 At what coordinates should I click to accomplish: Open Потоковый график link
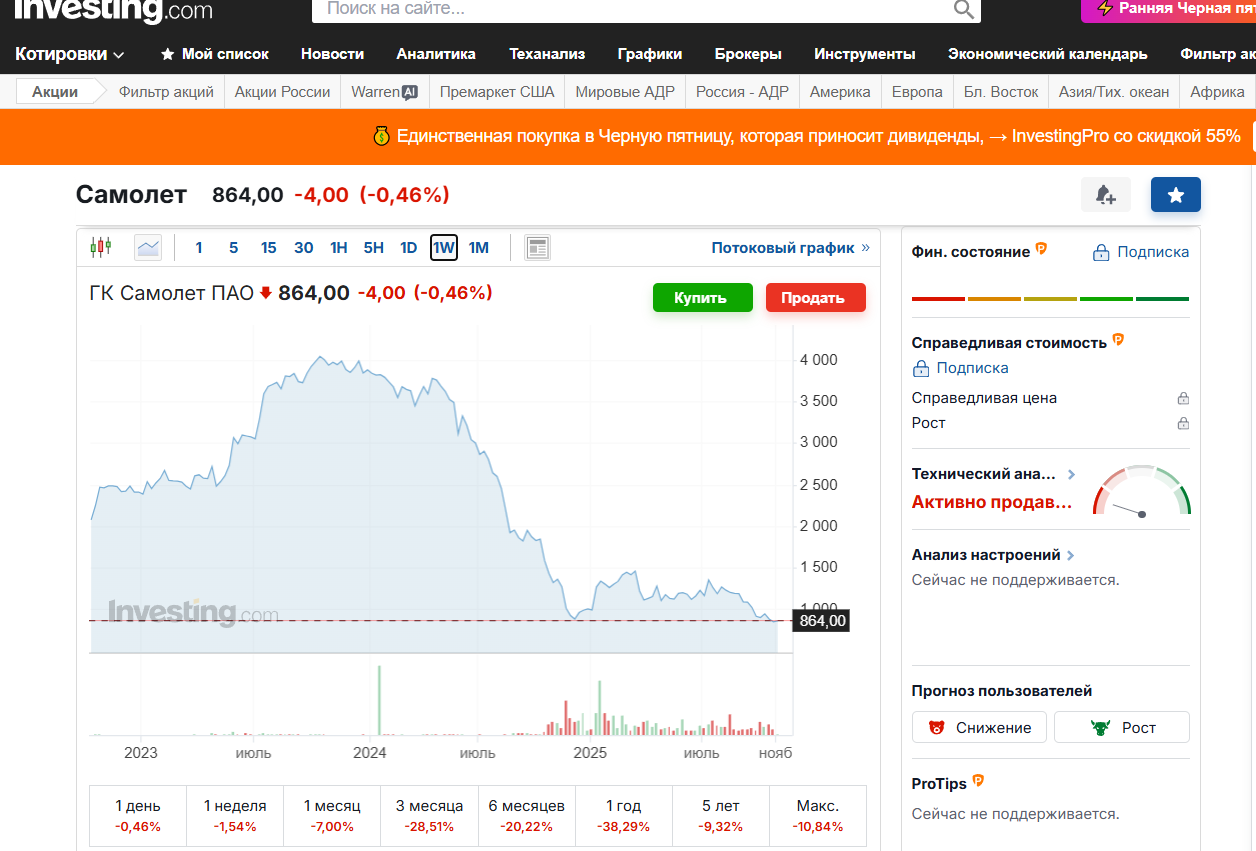(791, 247)
